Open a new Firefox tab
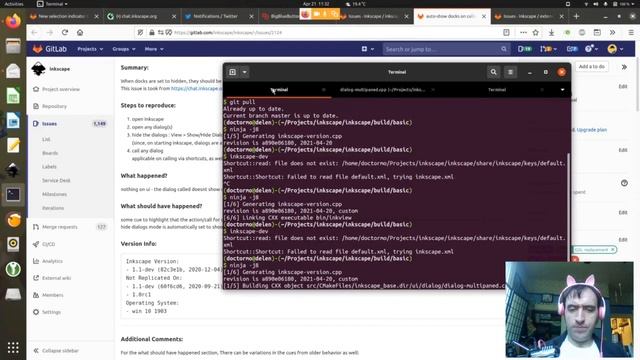The width and height of the screenshot is (640, 360). [x=576, y=16]
